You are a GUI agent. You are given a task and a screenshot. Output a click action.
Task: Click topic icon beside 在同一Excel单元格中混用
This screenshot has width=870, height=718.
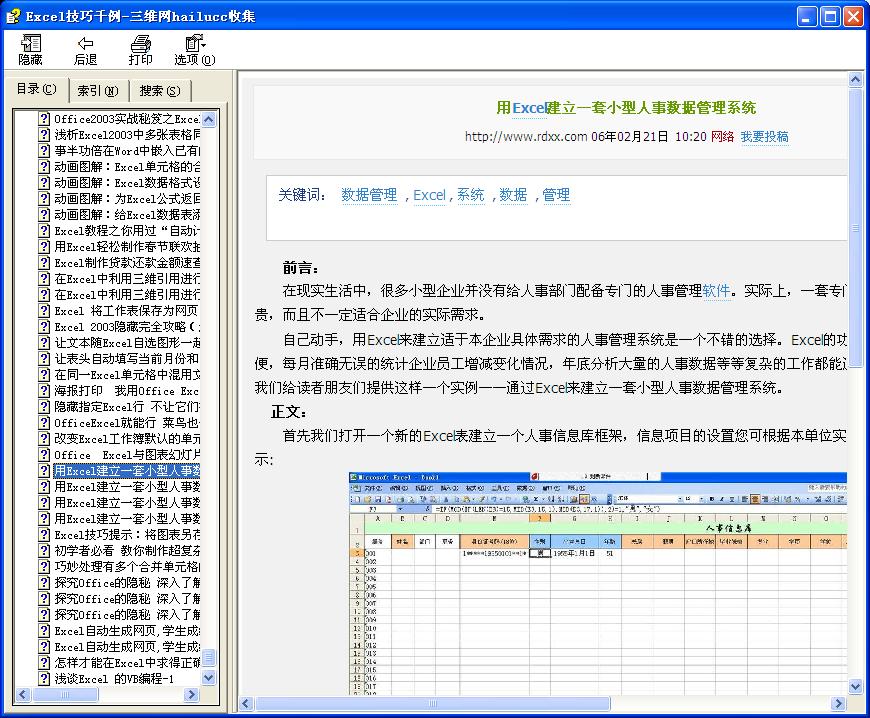click(44, 375)
